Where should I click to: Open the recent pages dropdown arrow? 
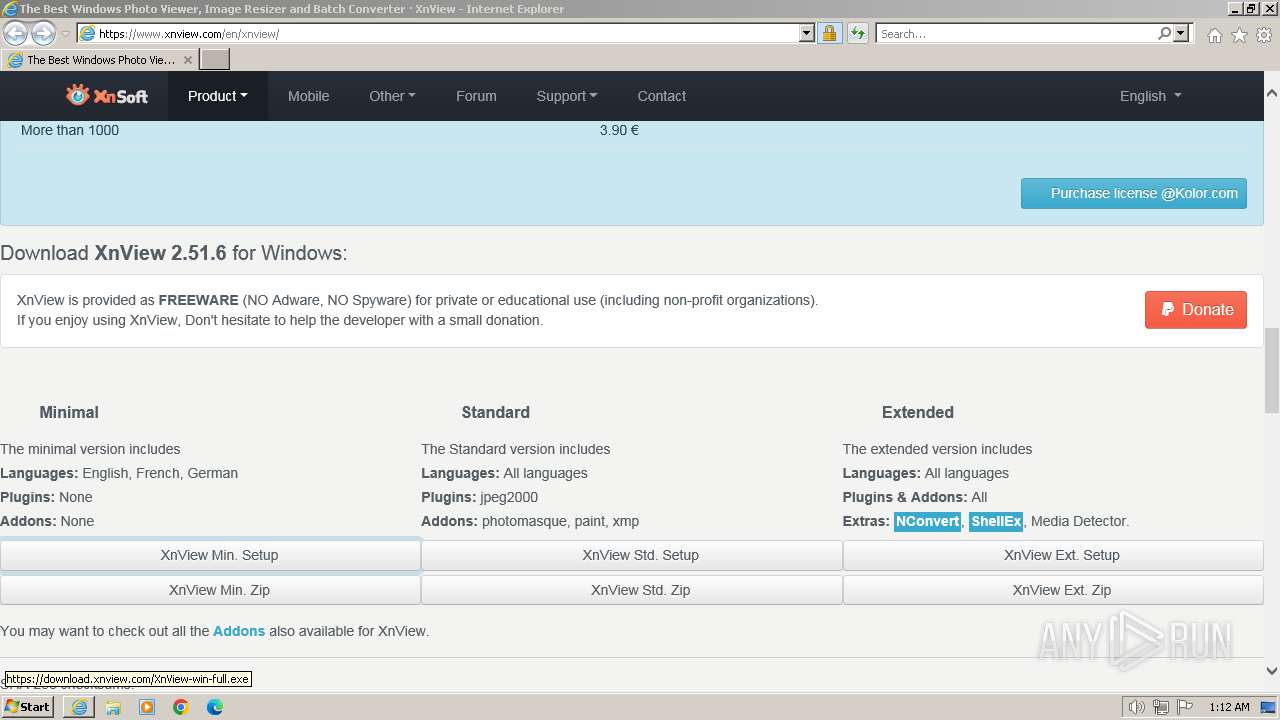[x=66, y=34]
